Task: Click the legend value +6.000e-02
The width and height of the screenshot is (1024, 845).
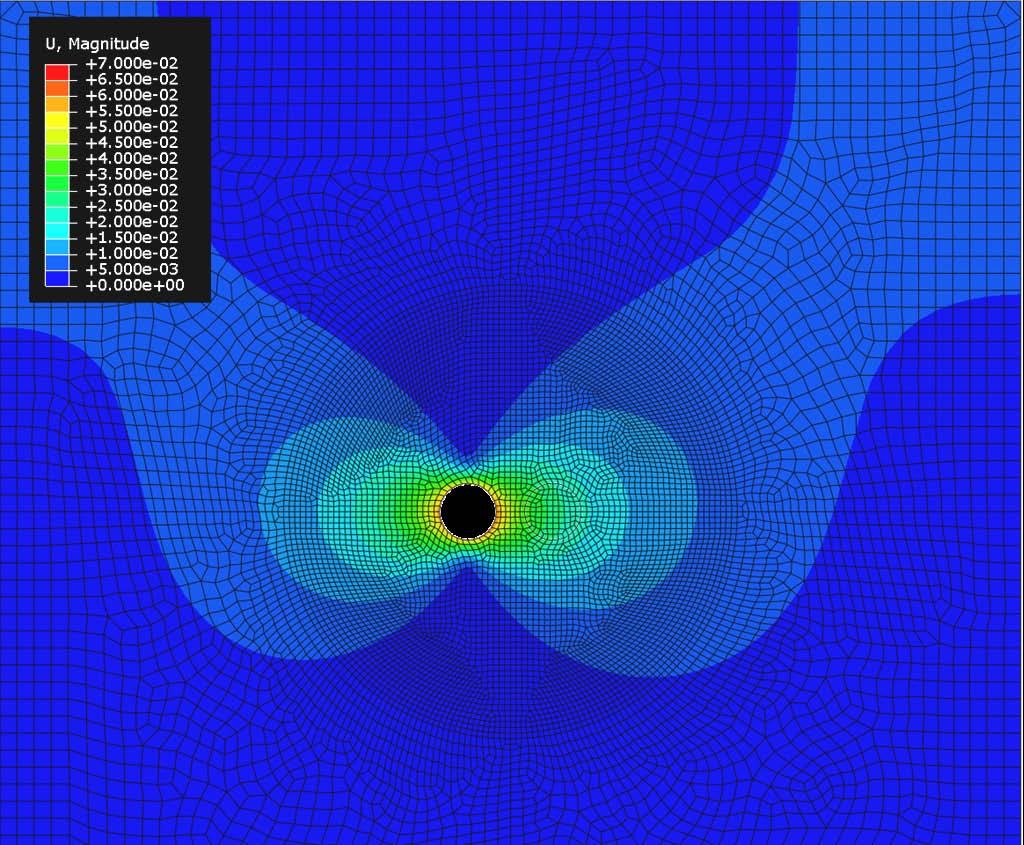Action: click(131, 95)
